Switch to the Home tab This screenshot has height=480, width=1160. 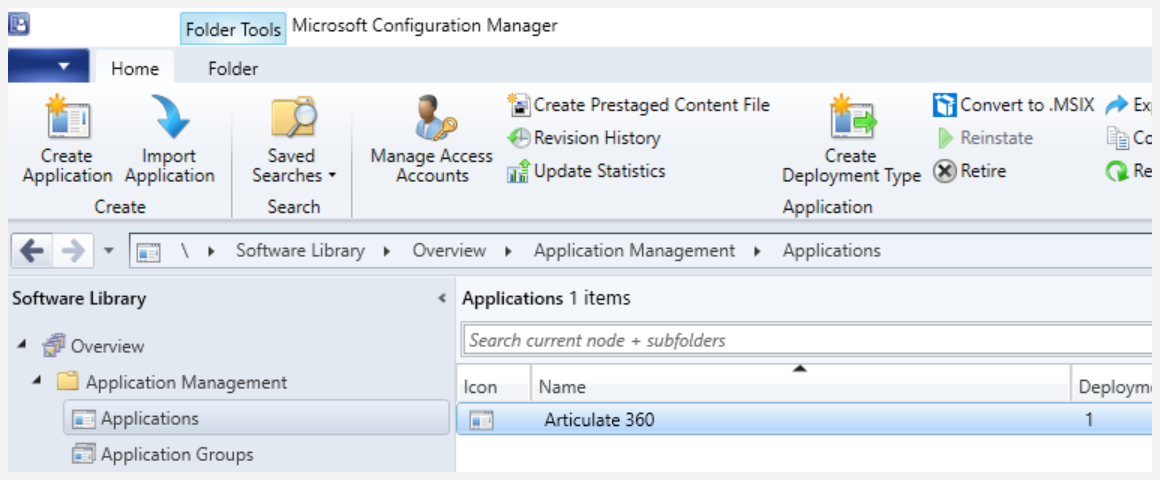[135, 69]
